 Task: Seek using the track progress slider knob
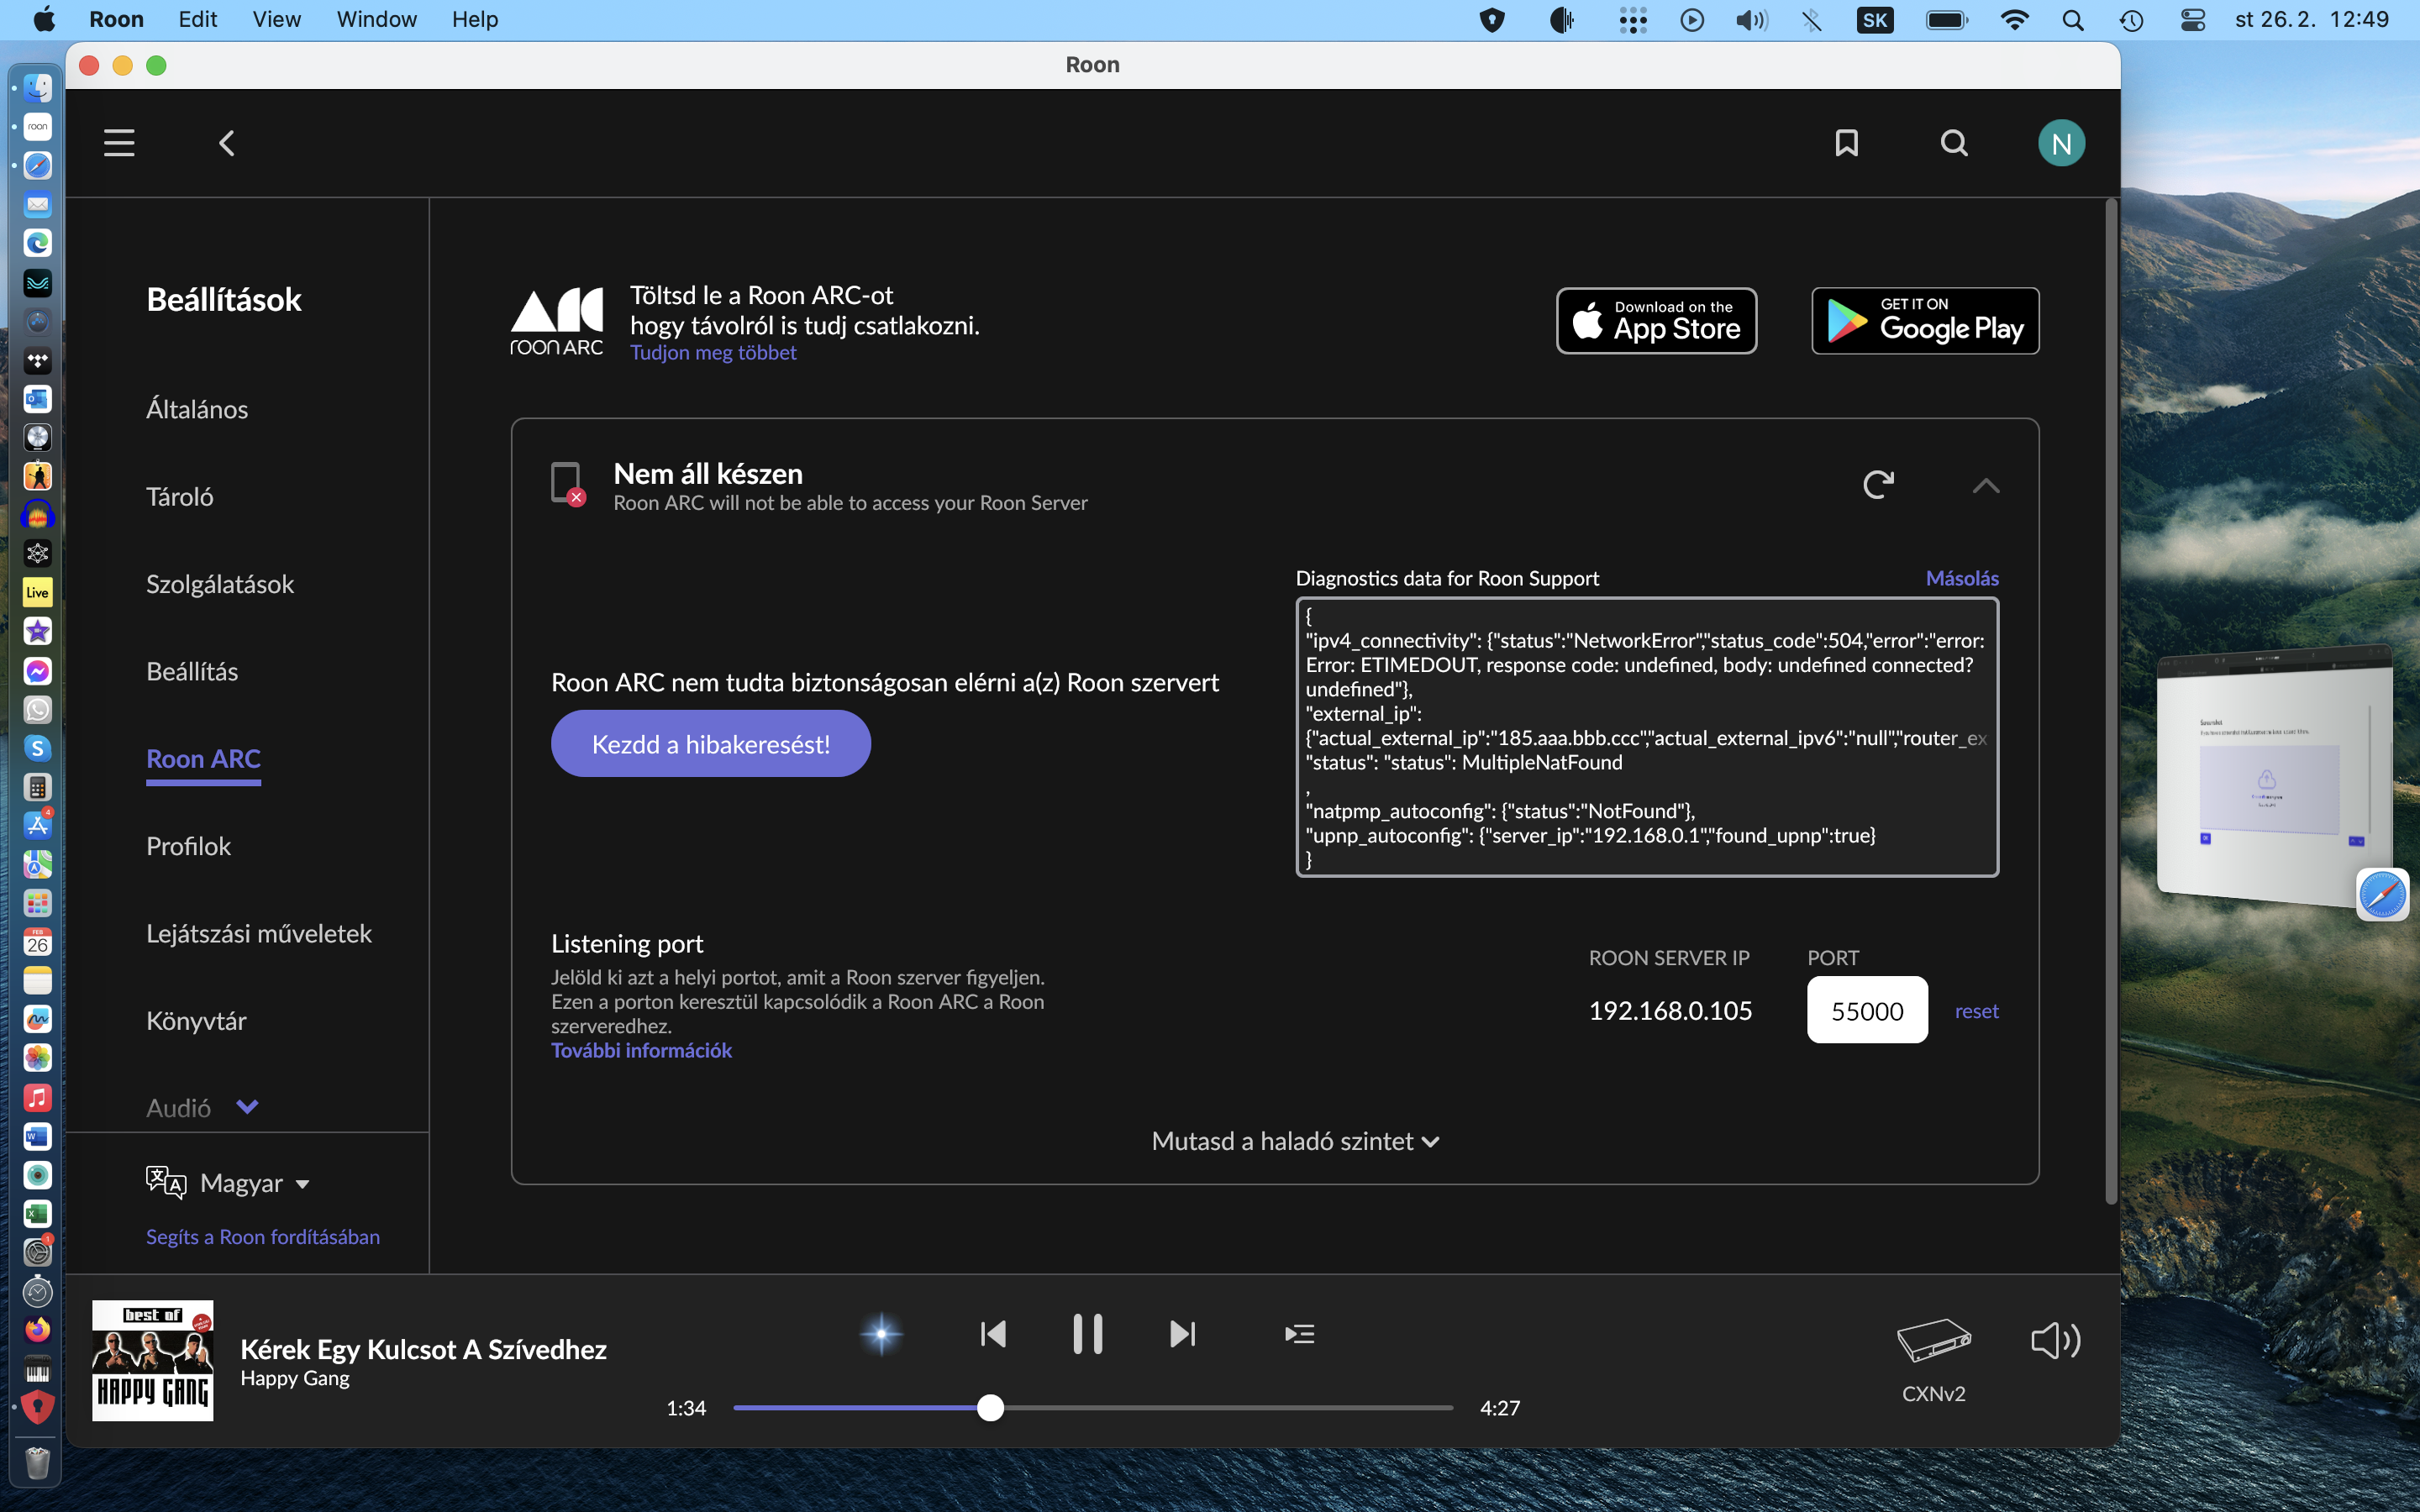click(x=990, y=1408)
